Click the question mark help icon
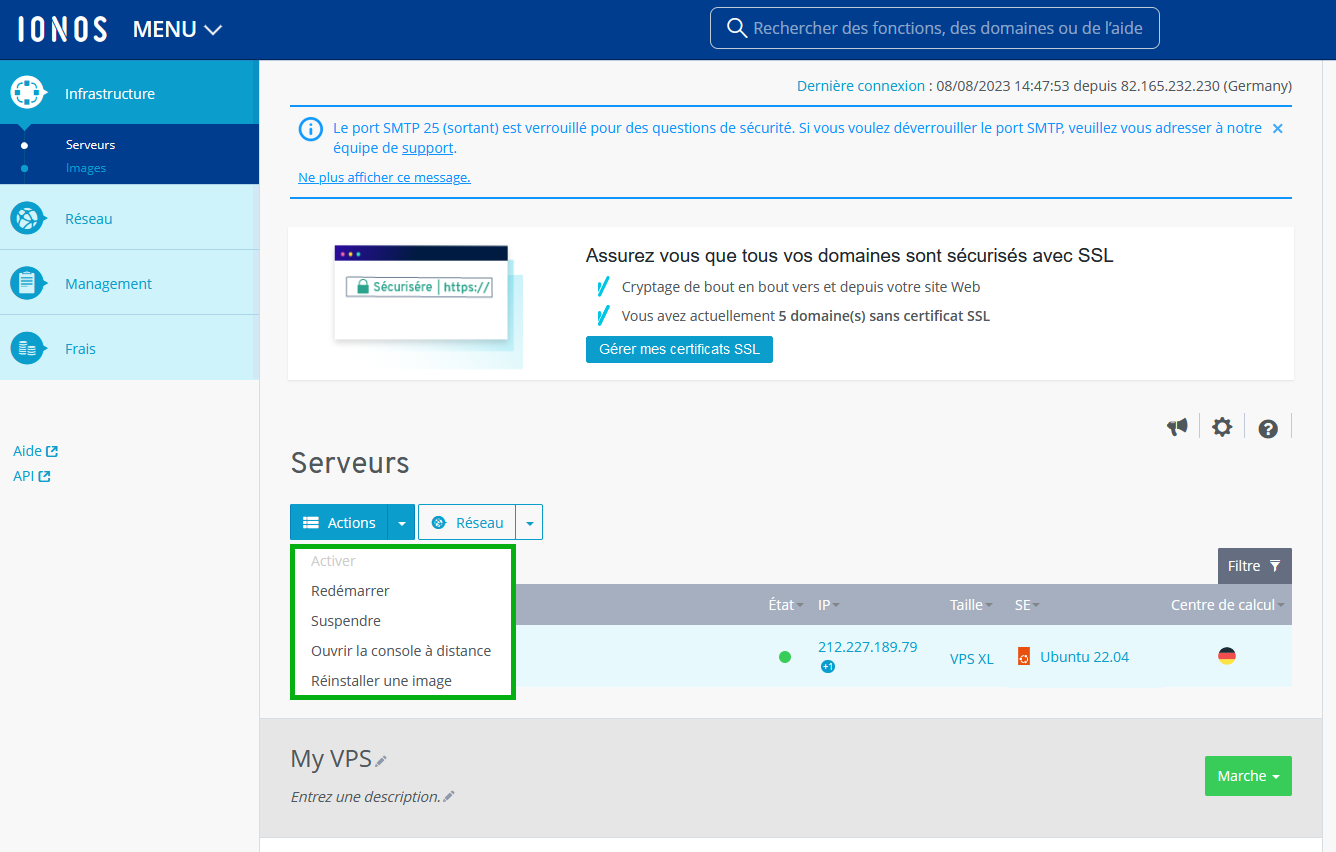The image size is (1336, 852). click(x=1268, y=428)
